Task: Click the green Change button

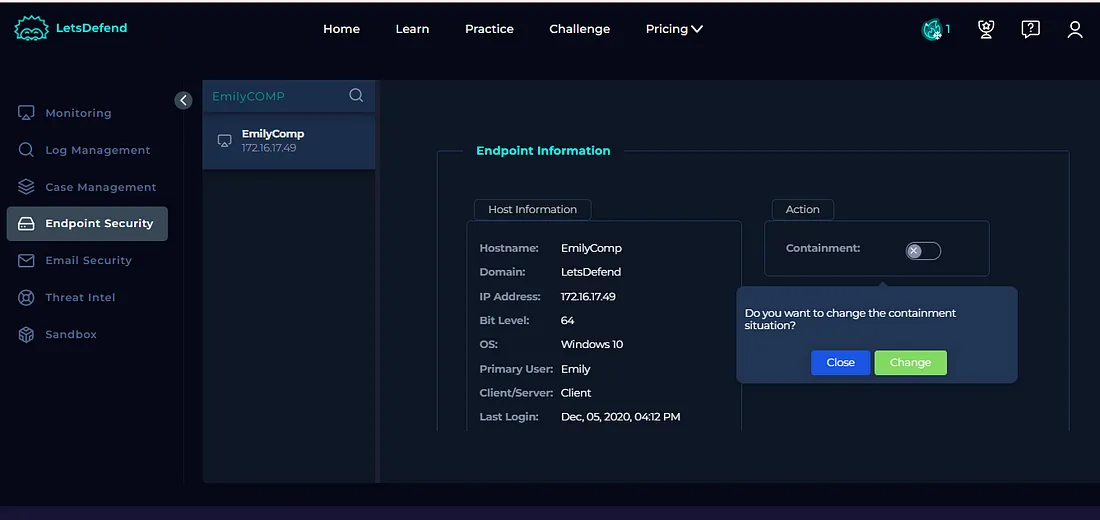Action: point(911,363)
